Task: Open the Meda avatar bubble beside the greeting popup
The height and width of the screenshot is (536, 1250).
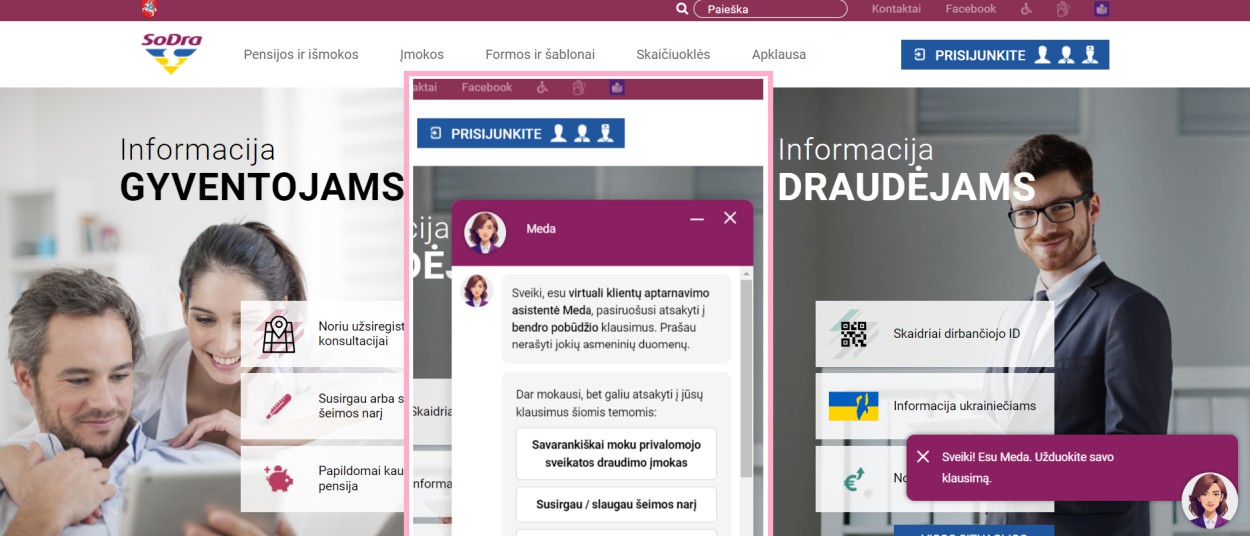Action: point(1209,500)
